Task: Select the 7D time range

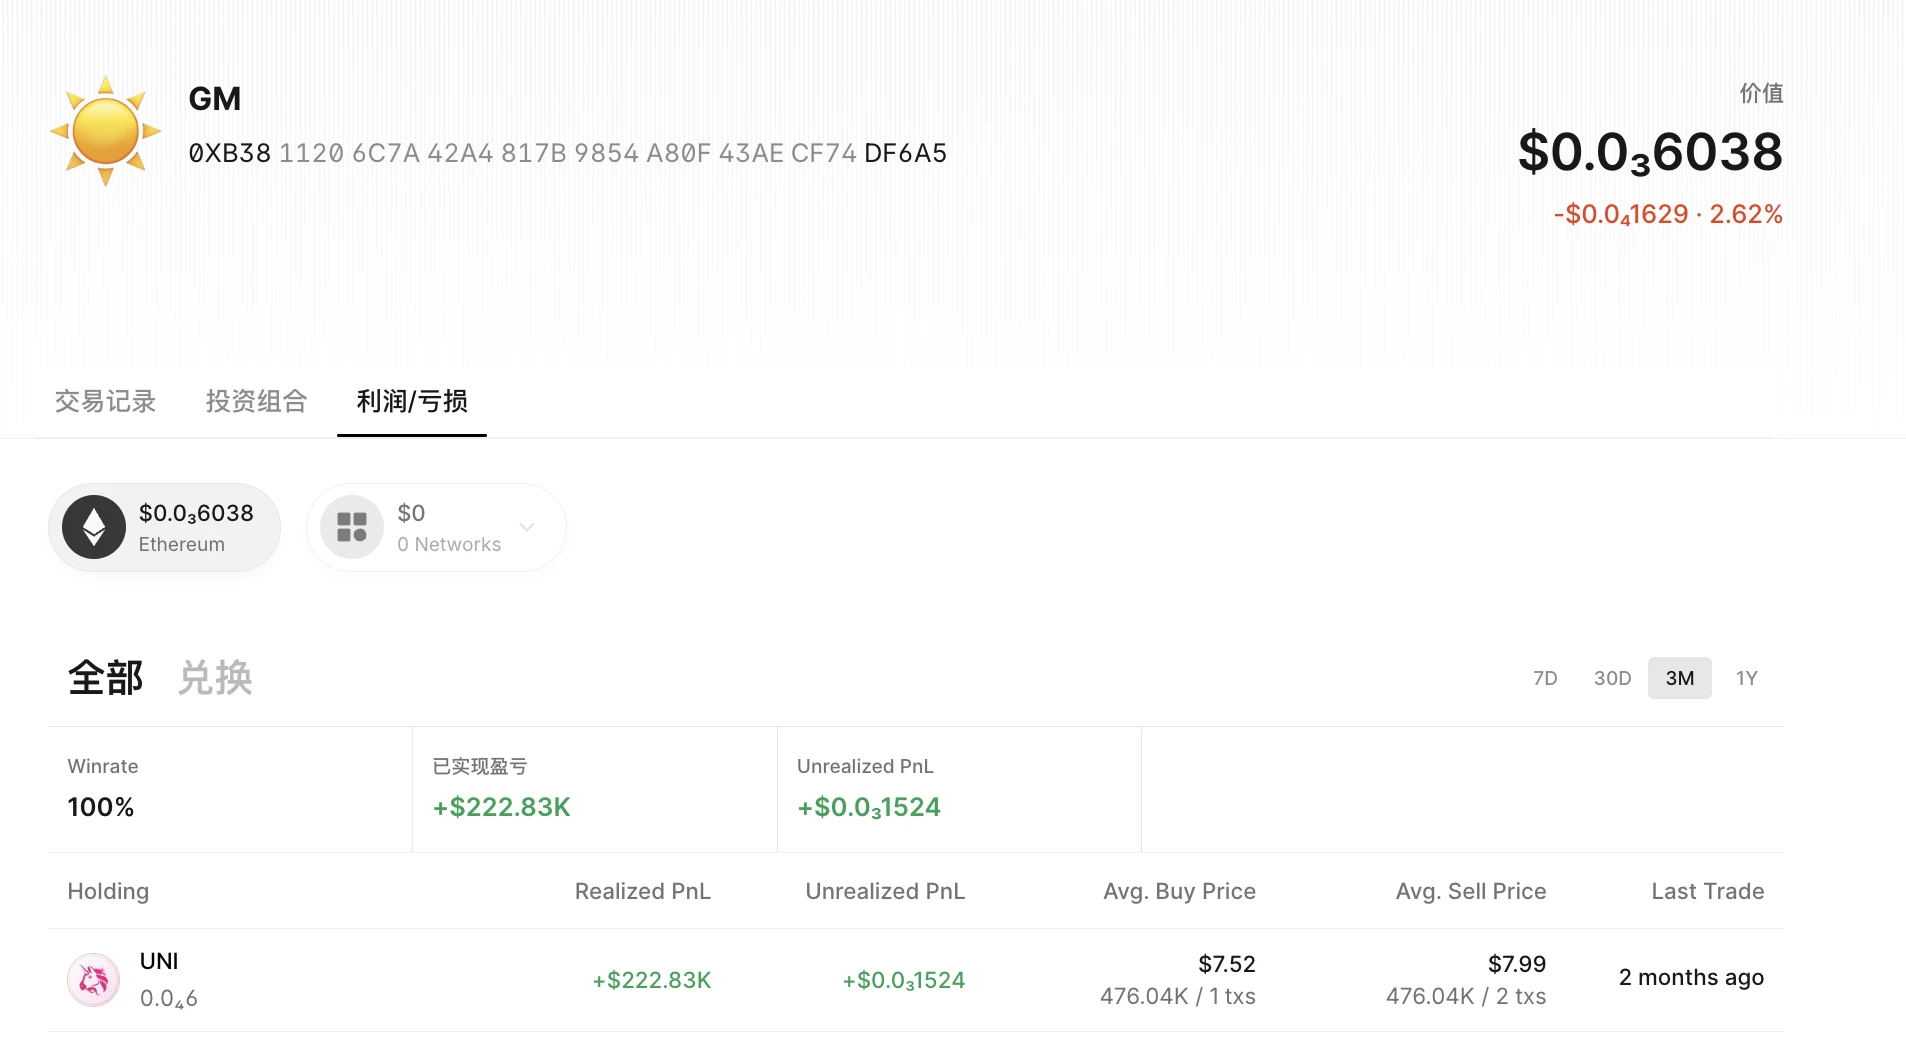Action: 1545,678
